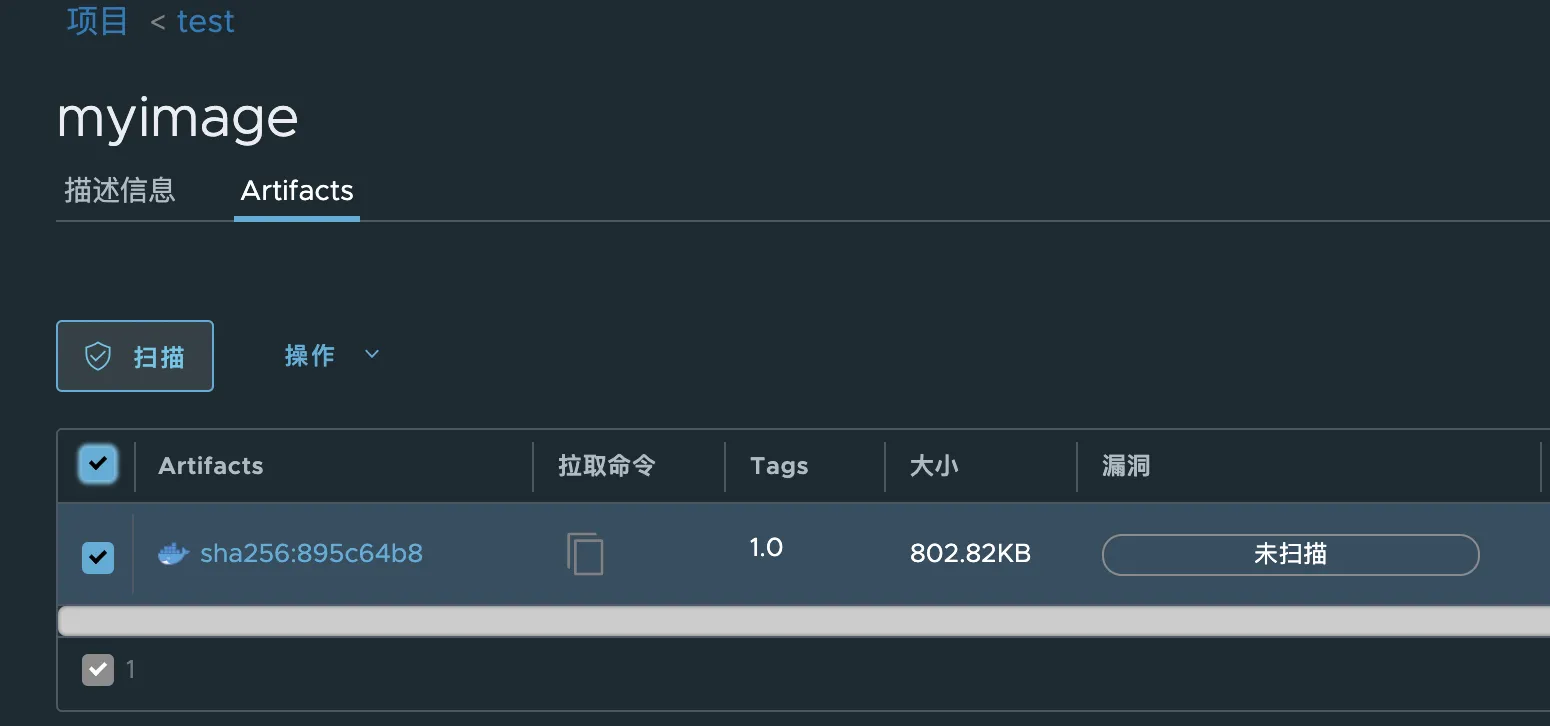Go back to the 项目 projects page
This screenshot has width=1550, height=726.
coord(98,21)
